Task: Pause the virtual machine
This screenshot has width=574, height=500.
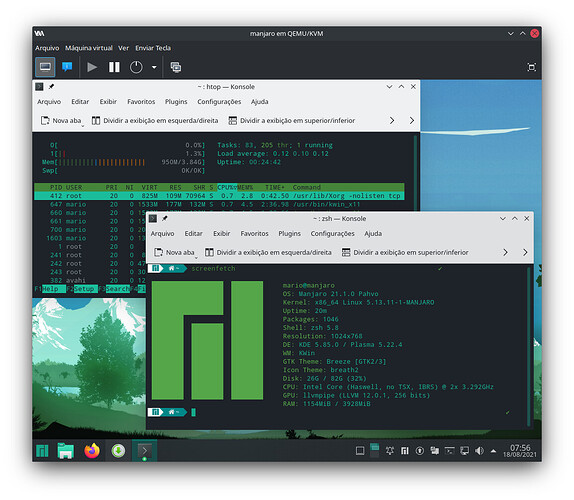Action: (x=114, y=67)
